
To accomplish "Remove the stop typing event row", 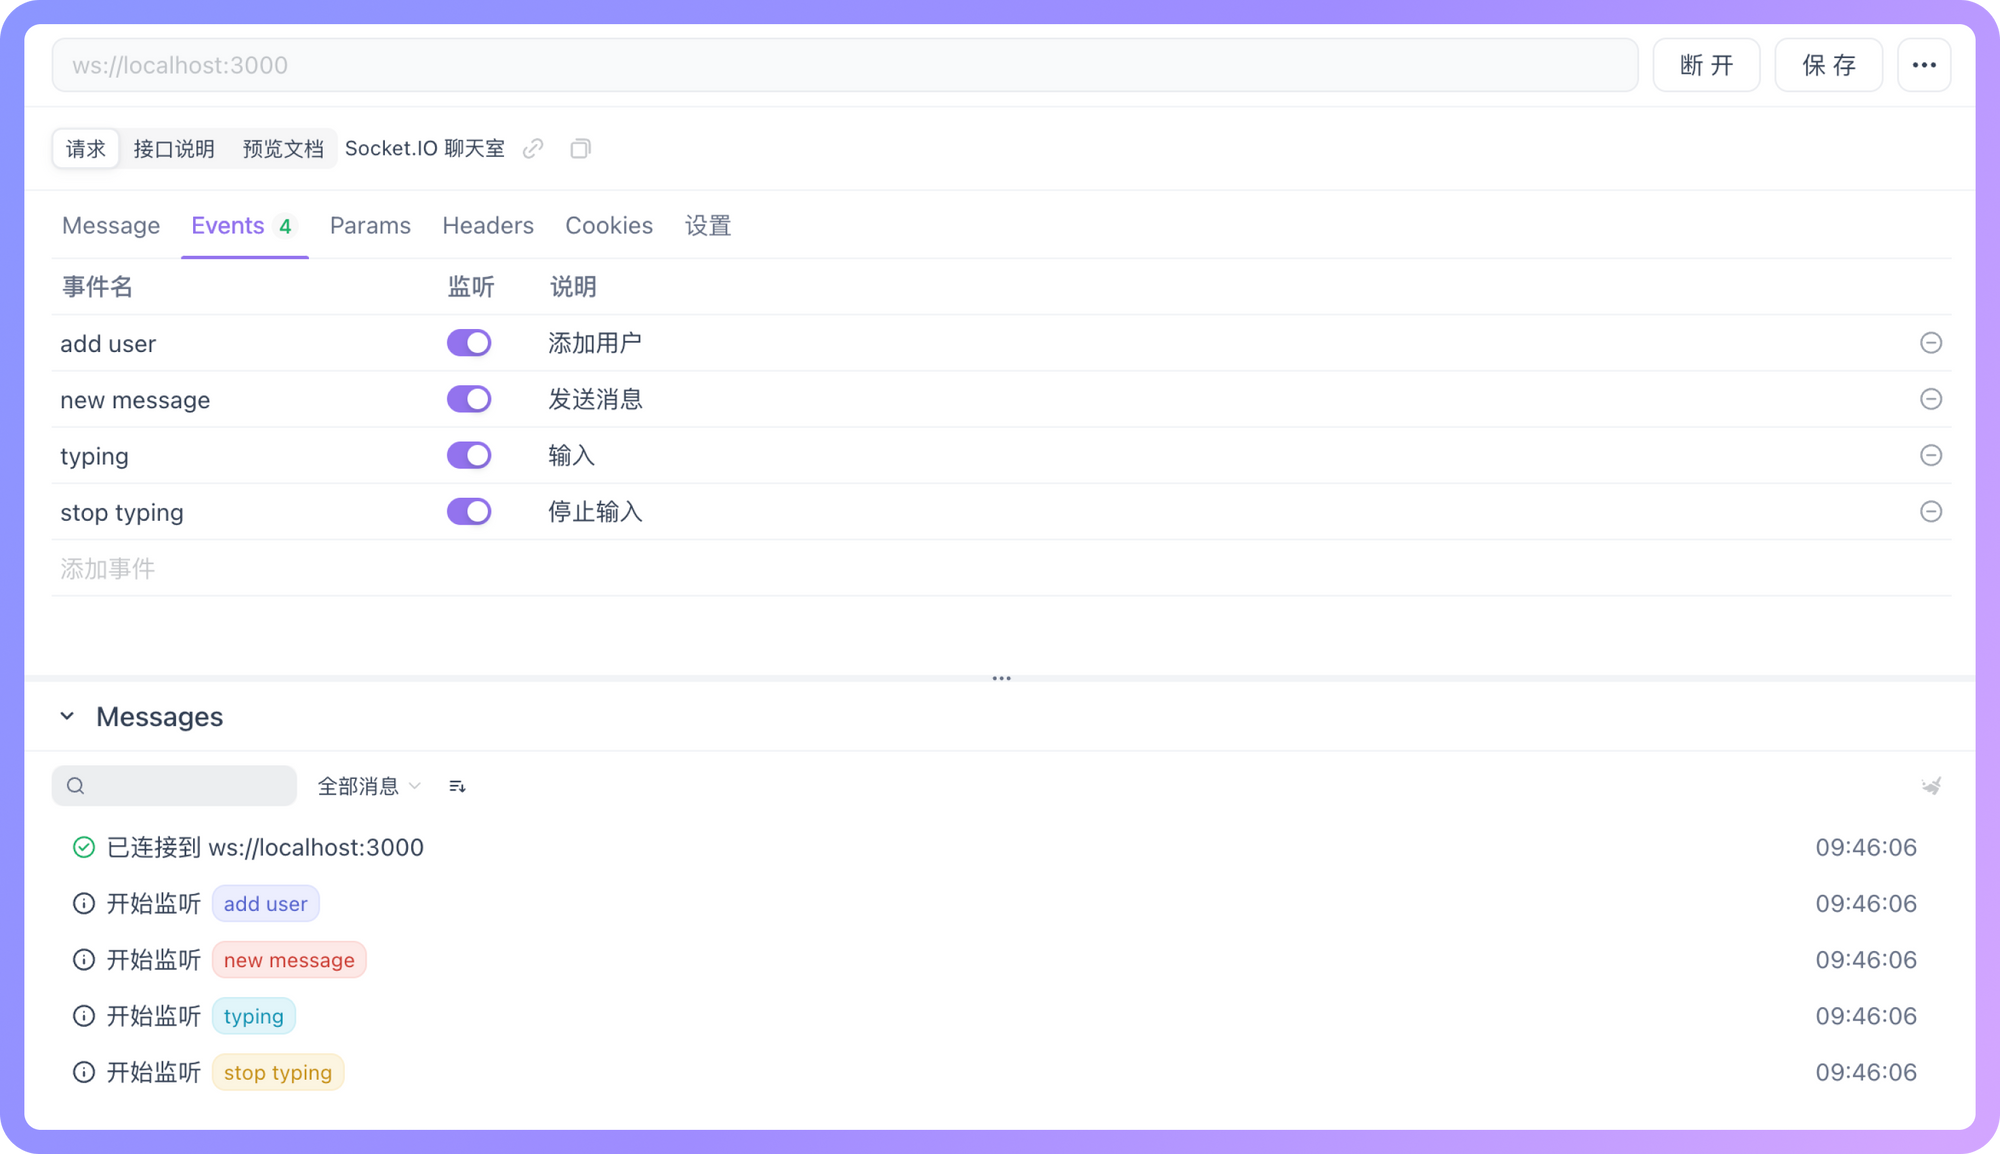I will 1931,511.
